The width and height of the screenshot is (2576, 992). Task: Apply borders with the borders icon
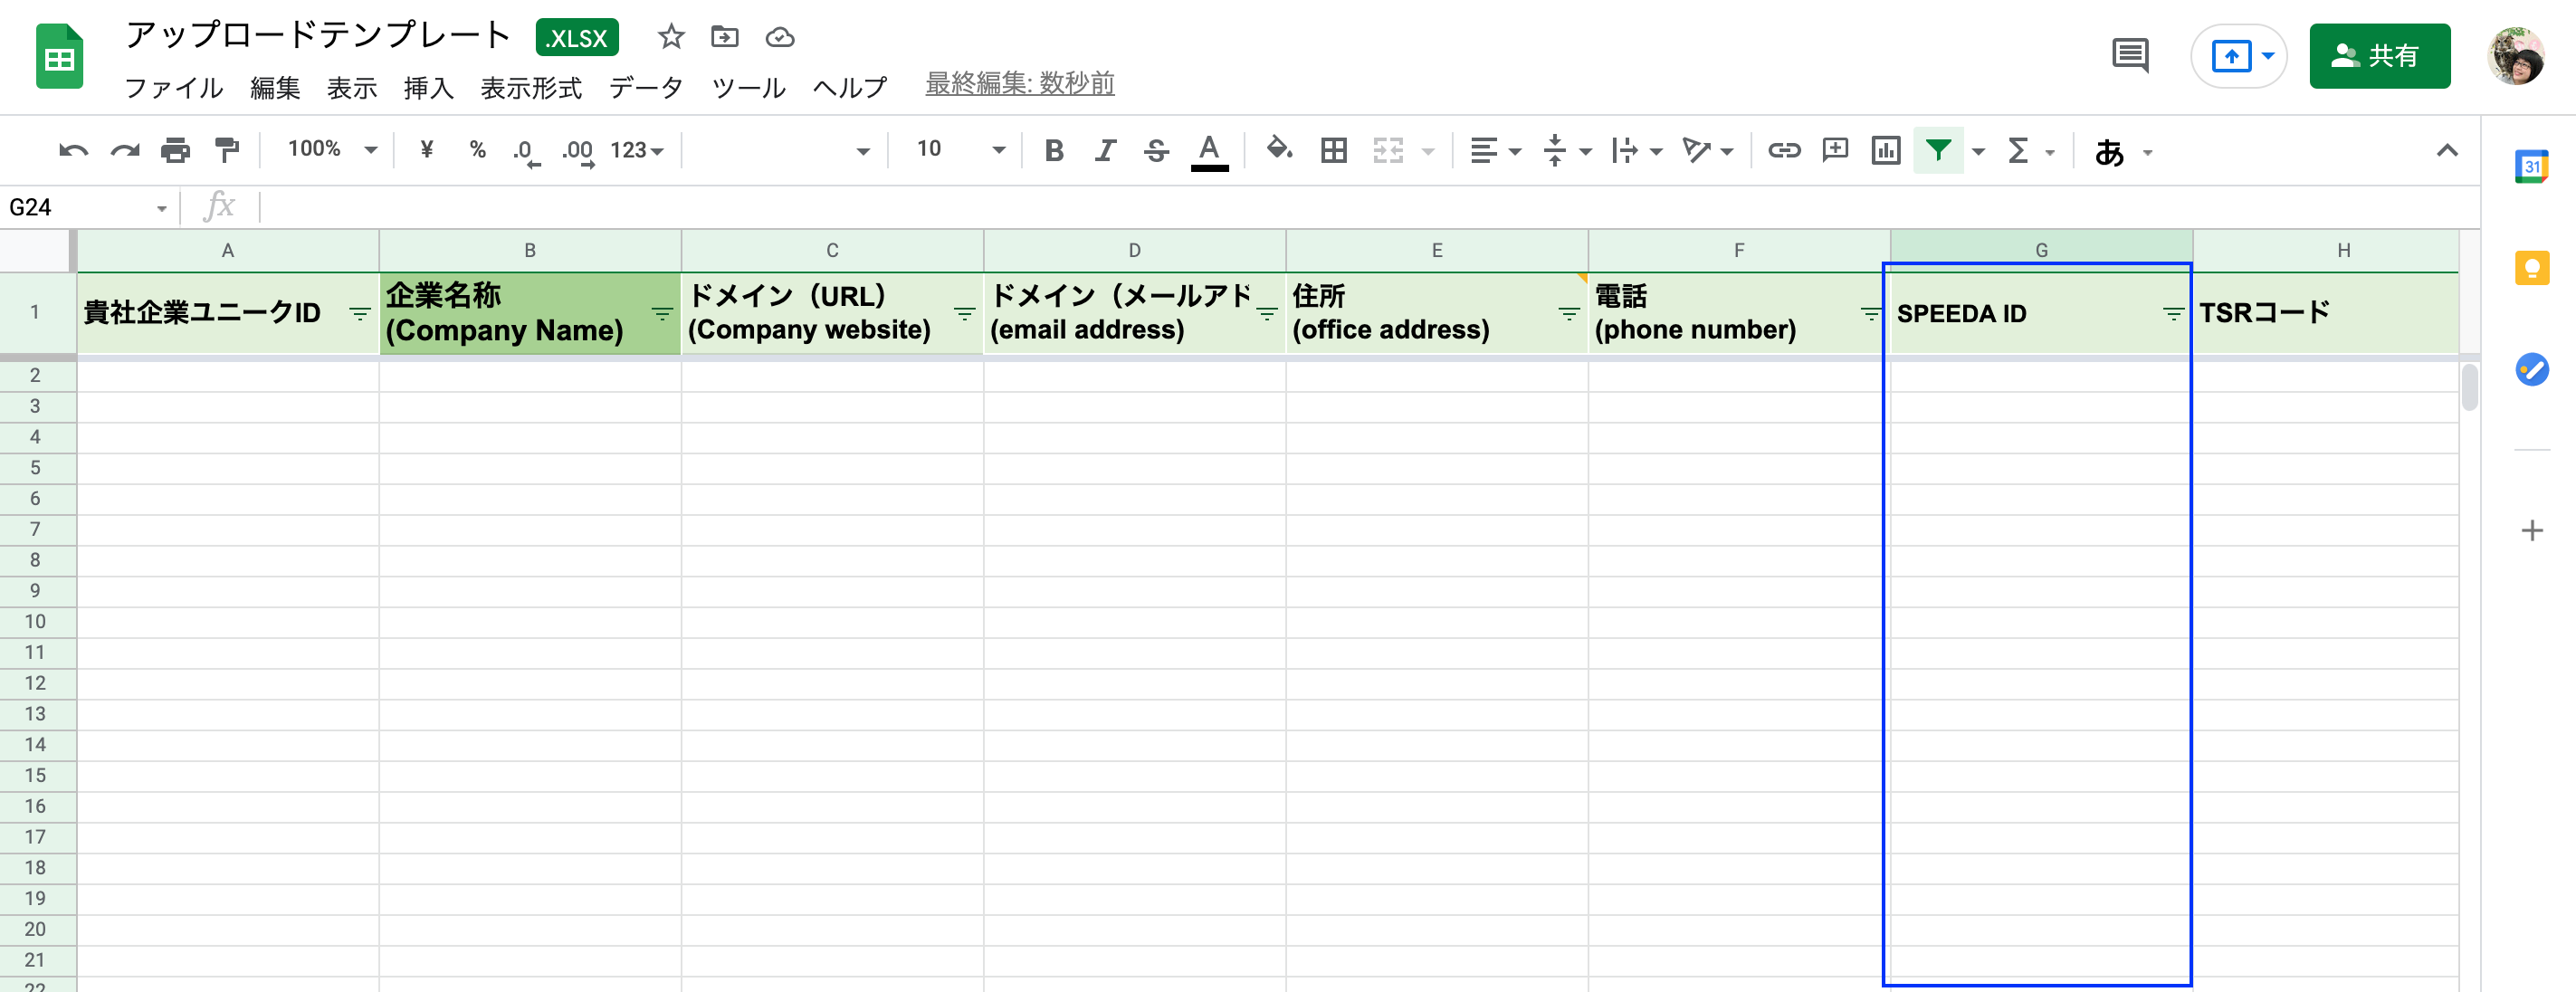(x=1334, y=151)
